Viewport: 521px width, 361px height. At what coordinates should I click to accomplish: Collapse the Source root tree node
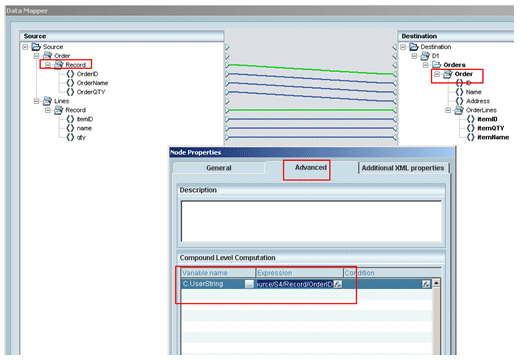coord(25,47)
